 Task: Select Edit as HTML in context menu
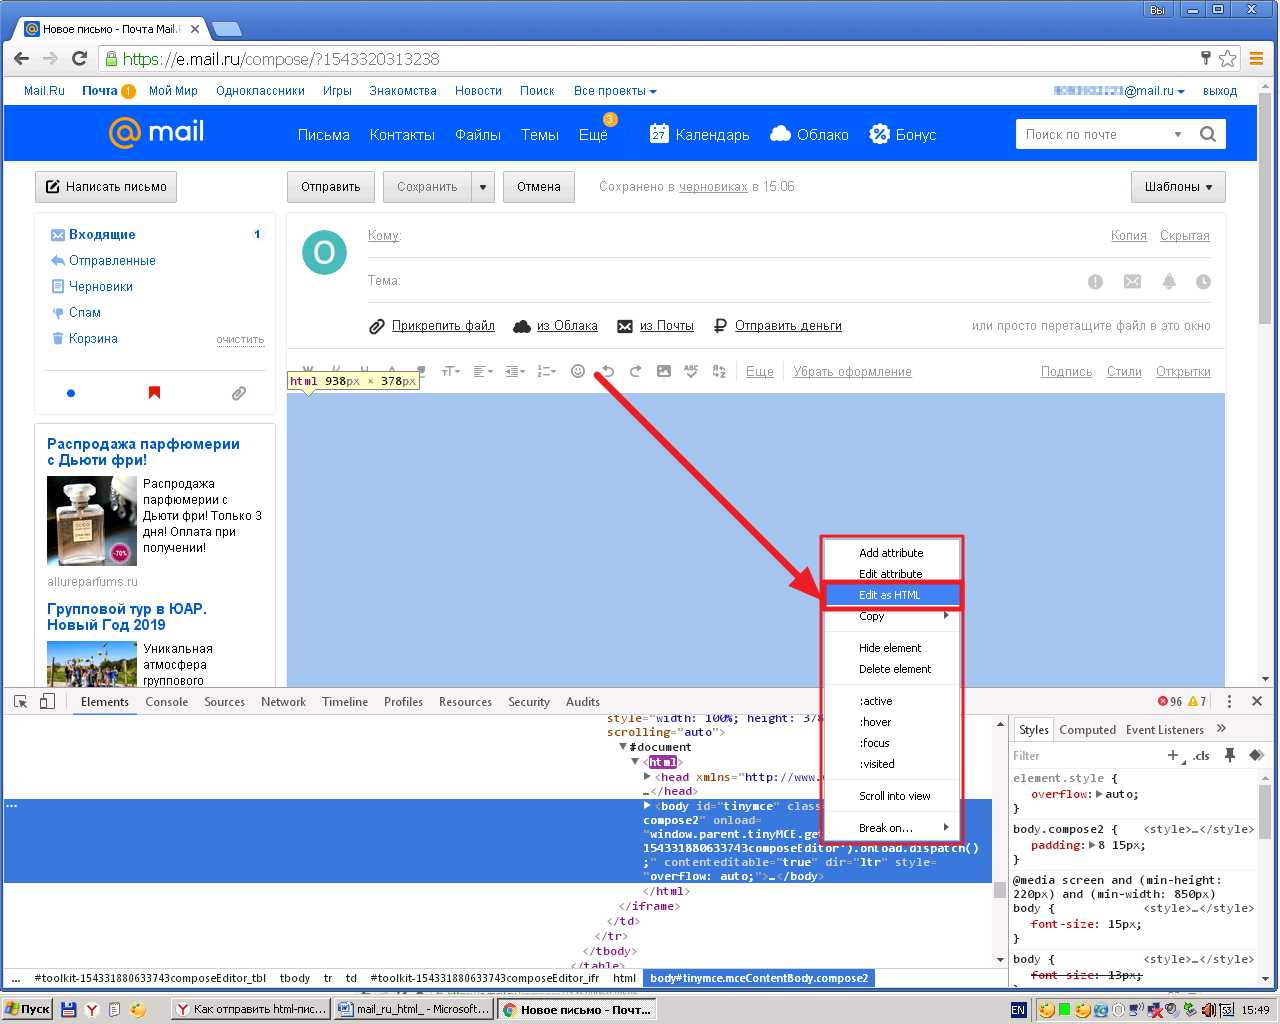pyautogui.click(x=890, y=595)
